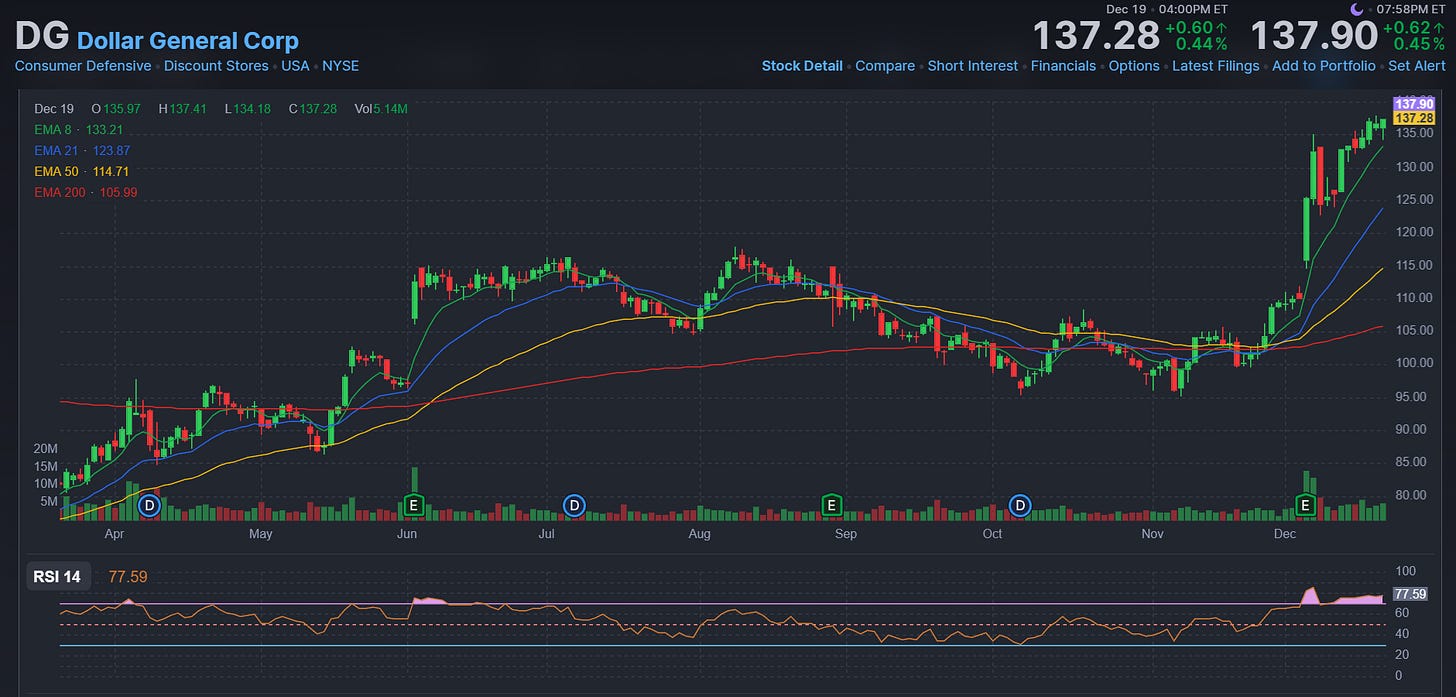
Task: Click the April dividend marker D
Action: pyautogui.click(x=150, y=505)
